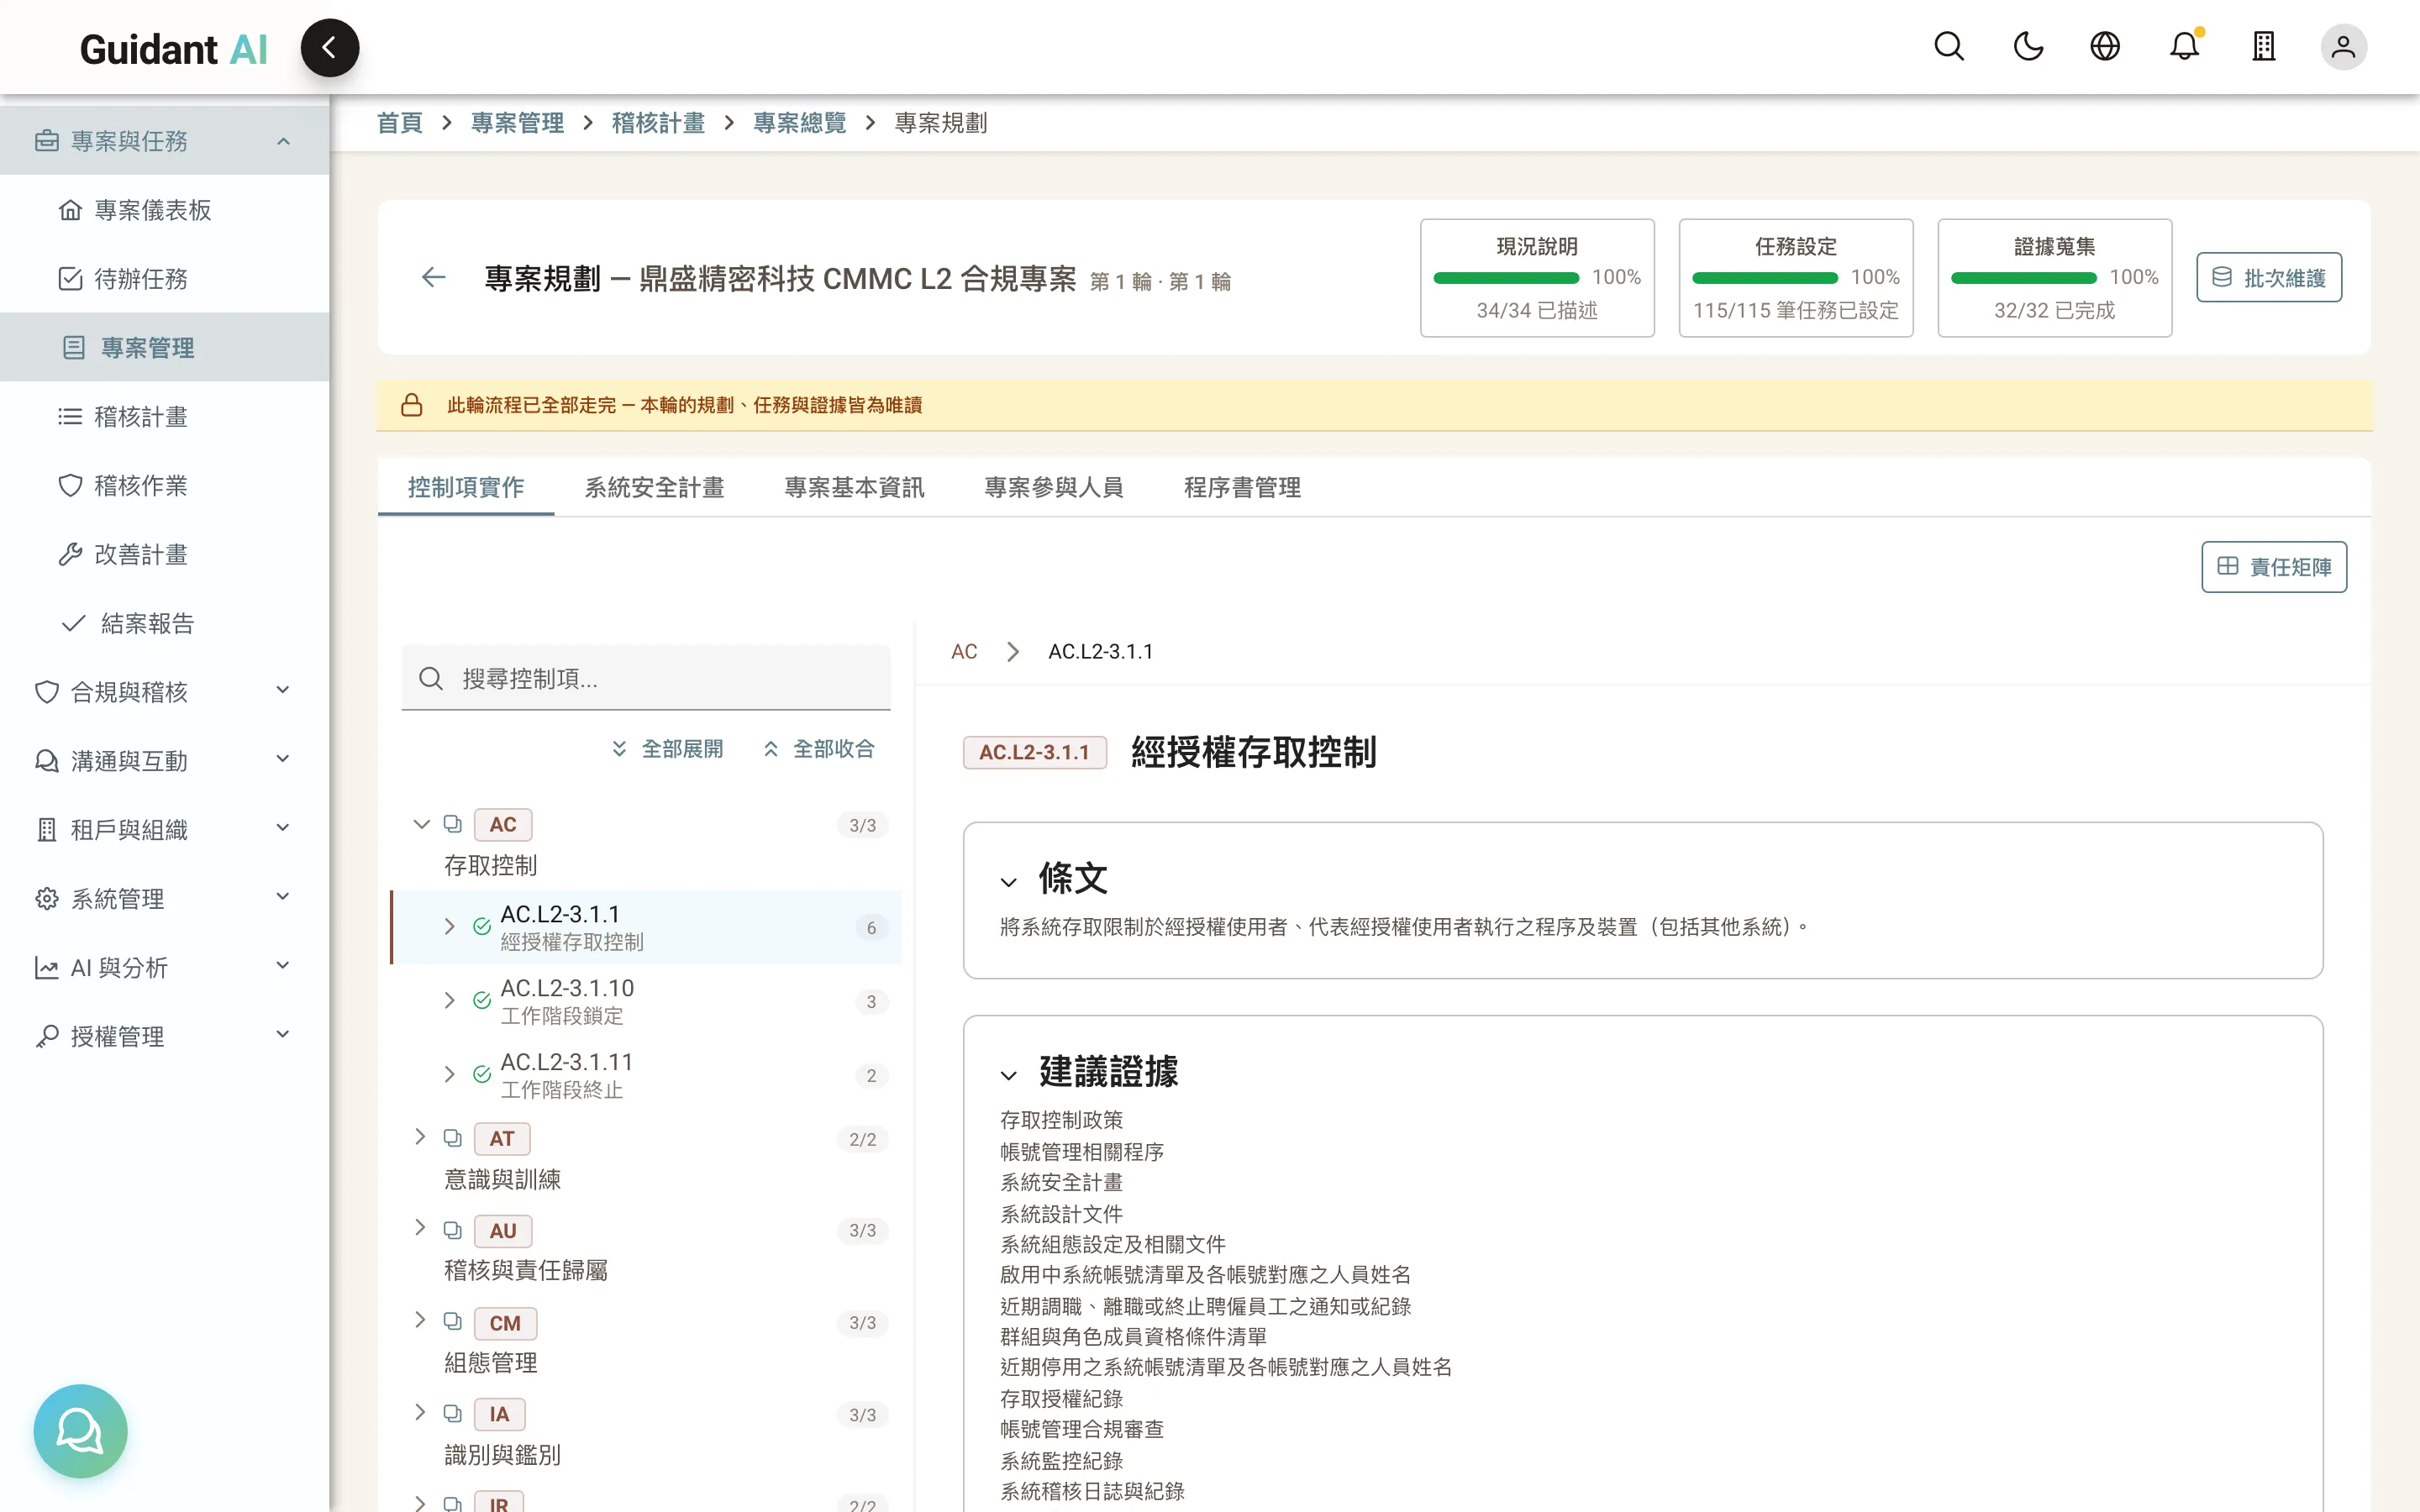Open 專案儀表板 in sidebar

[x=164, y=210]
